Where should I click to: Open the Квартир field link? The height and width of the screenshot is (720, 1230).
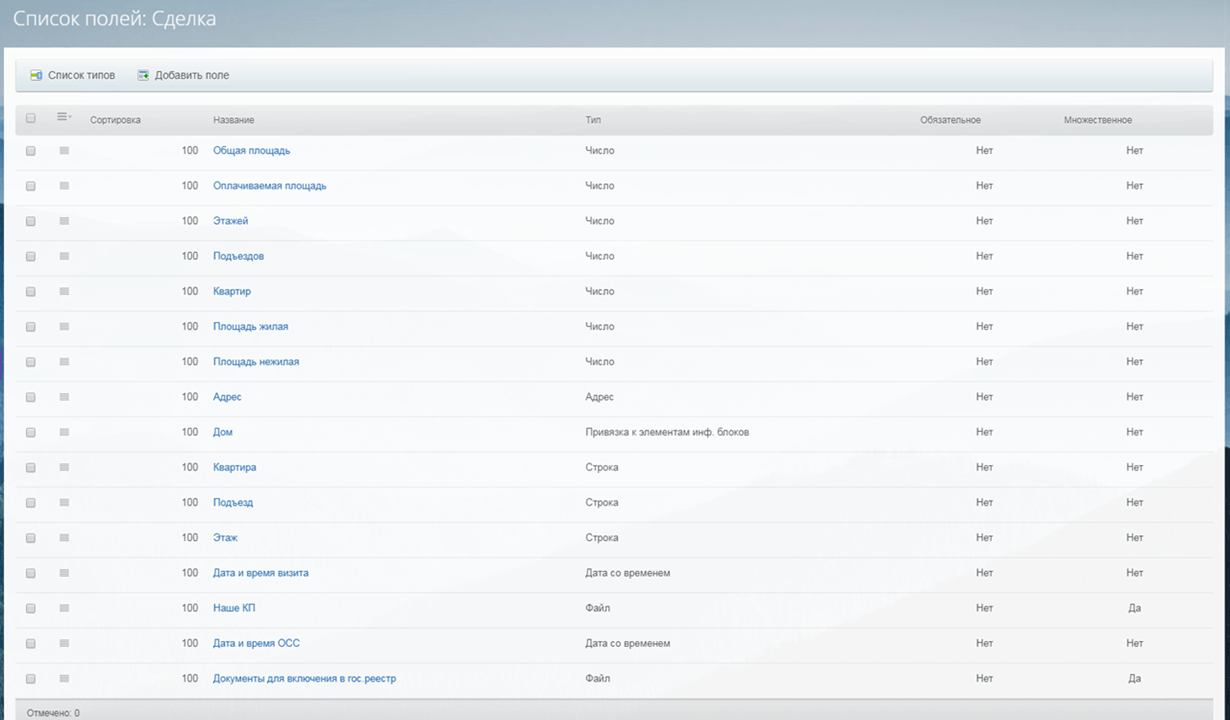click(232, 291)
